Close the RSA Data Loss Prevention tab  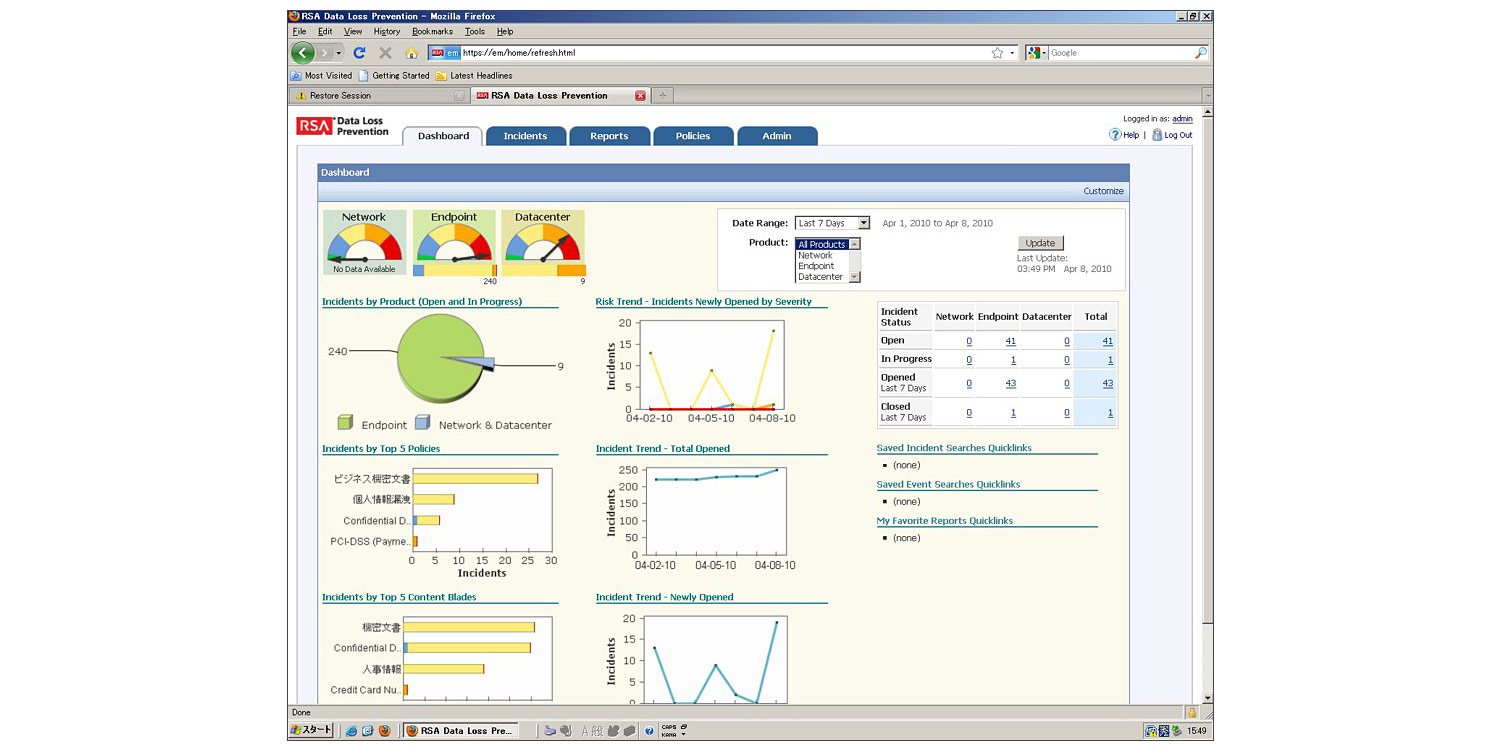pos(641,96)
